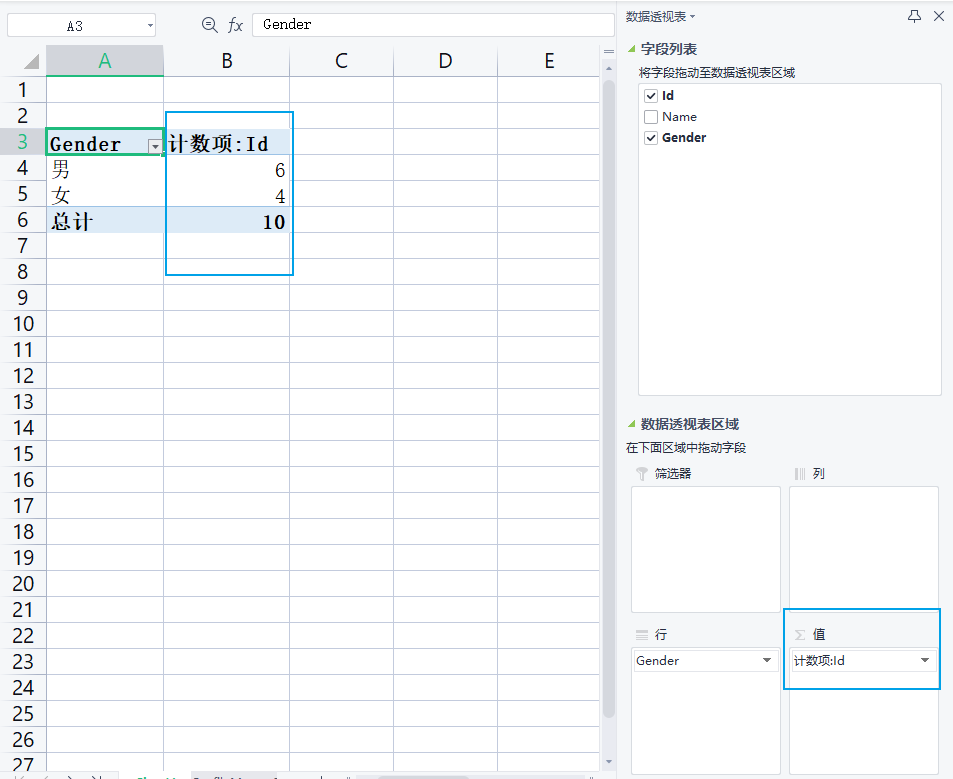
Task: Click cell containing 男
Action: (x=105, y=168)
